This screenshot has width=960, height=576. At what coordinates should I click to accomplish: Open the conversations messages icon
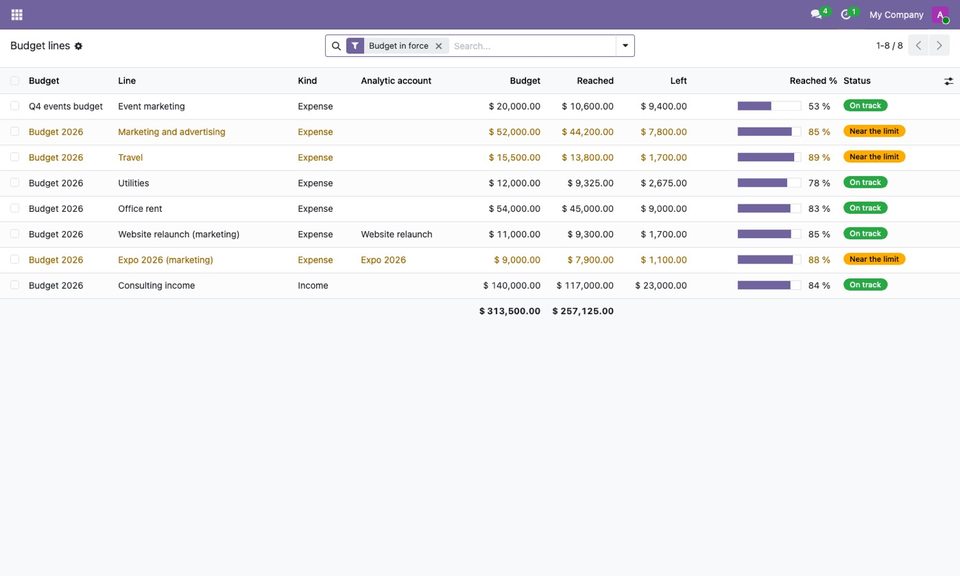click(816, 14)
